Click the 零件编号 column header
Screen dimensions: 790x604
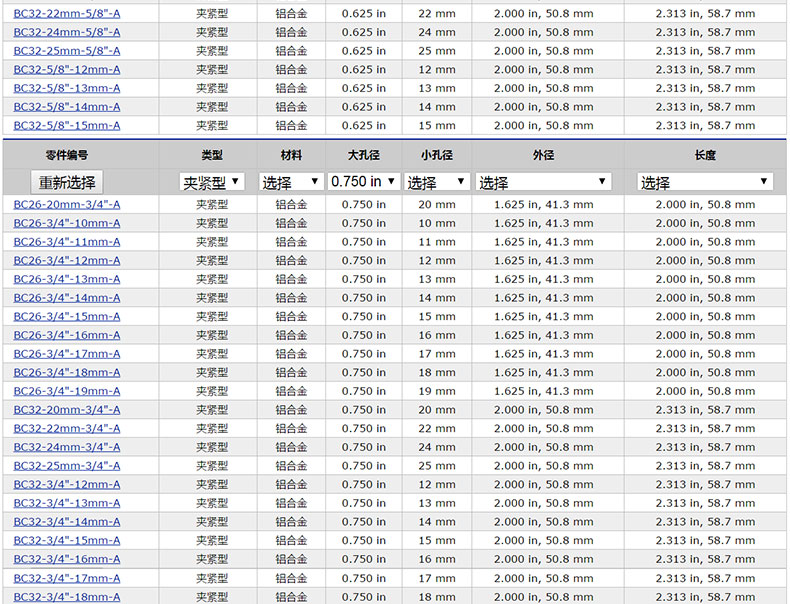pyautogui.click(x=67, y=156)
